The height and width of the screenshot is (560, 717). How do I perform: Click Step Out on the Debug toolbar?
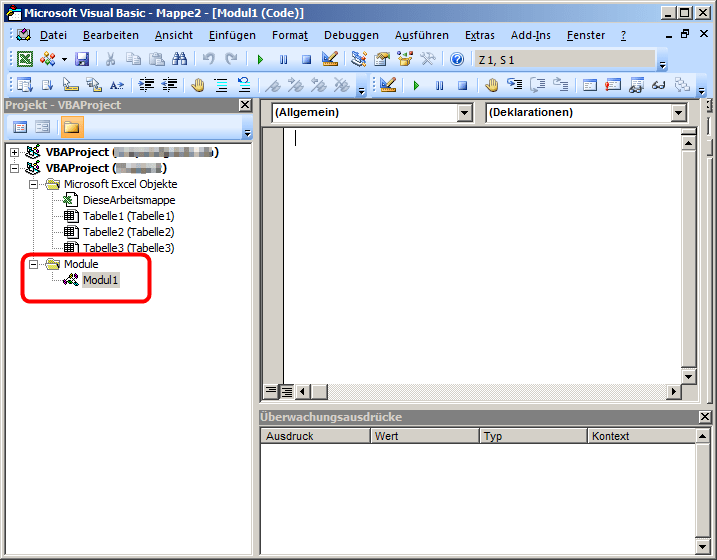(x=561, y=85)
